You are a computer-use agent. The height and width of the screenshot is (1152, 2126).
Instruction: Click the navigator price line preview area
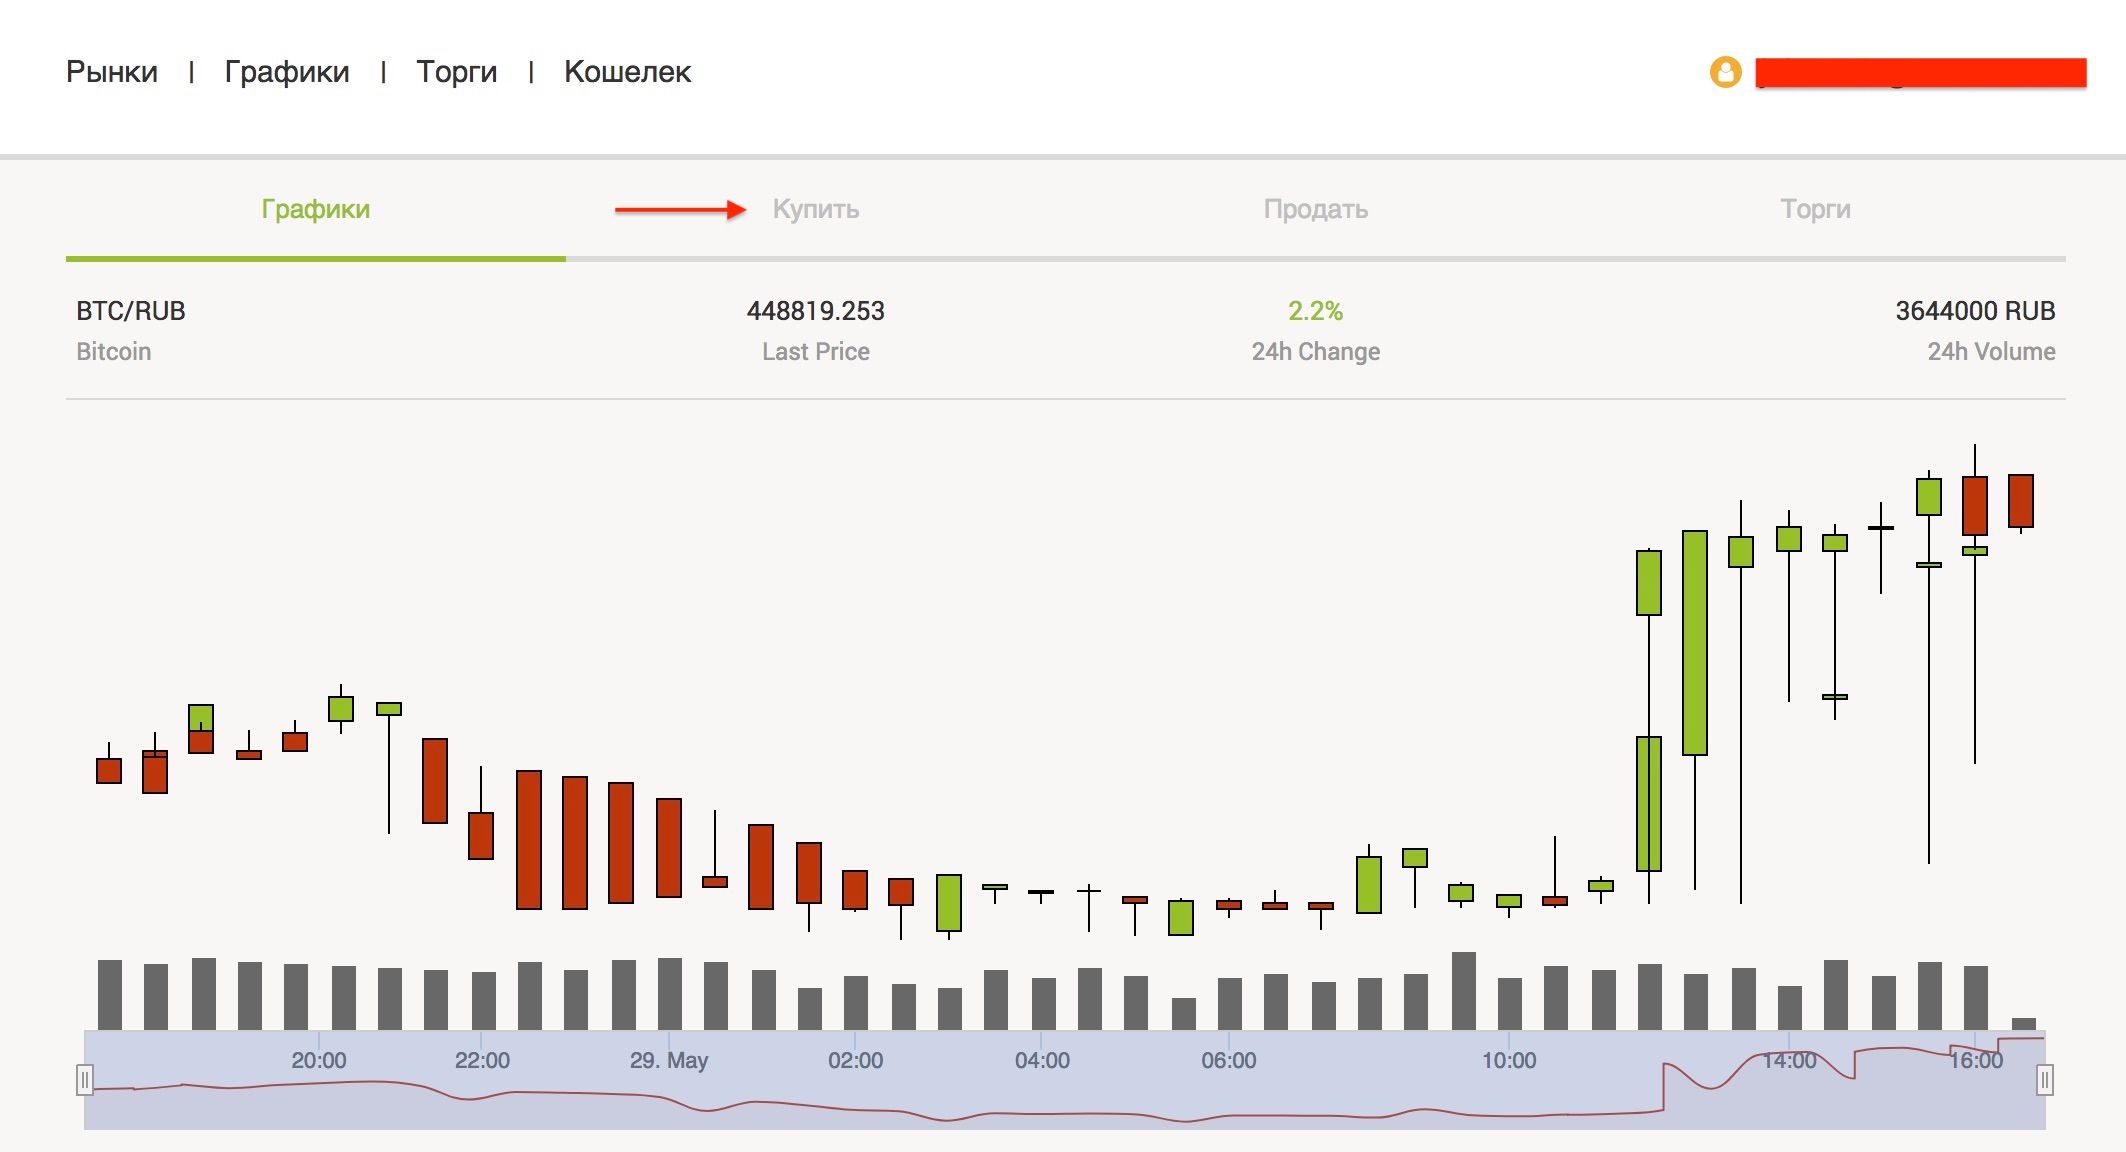[1065, 1080]
